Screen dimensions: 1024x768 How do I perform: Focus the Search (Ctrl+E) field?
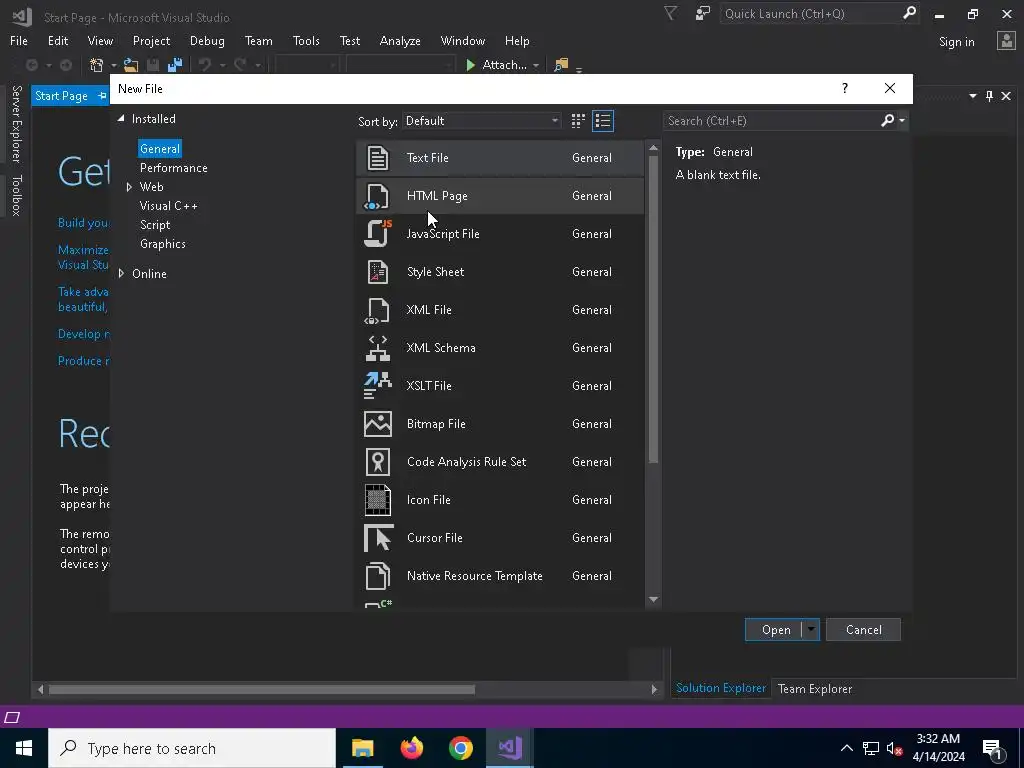(x=771, y=121)
